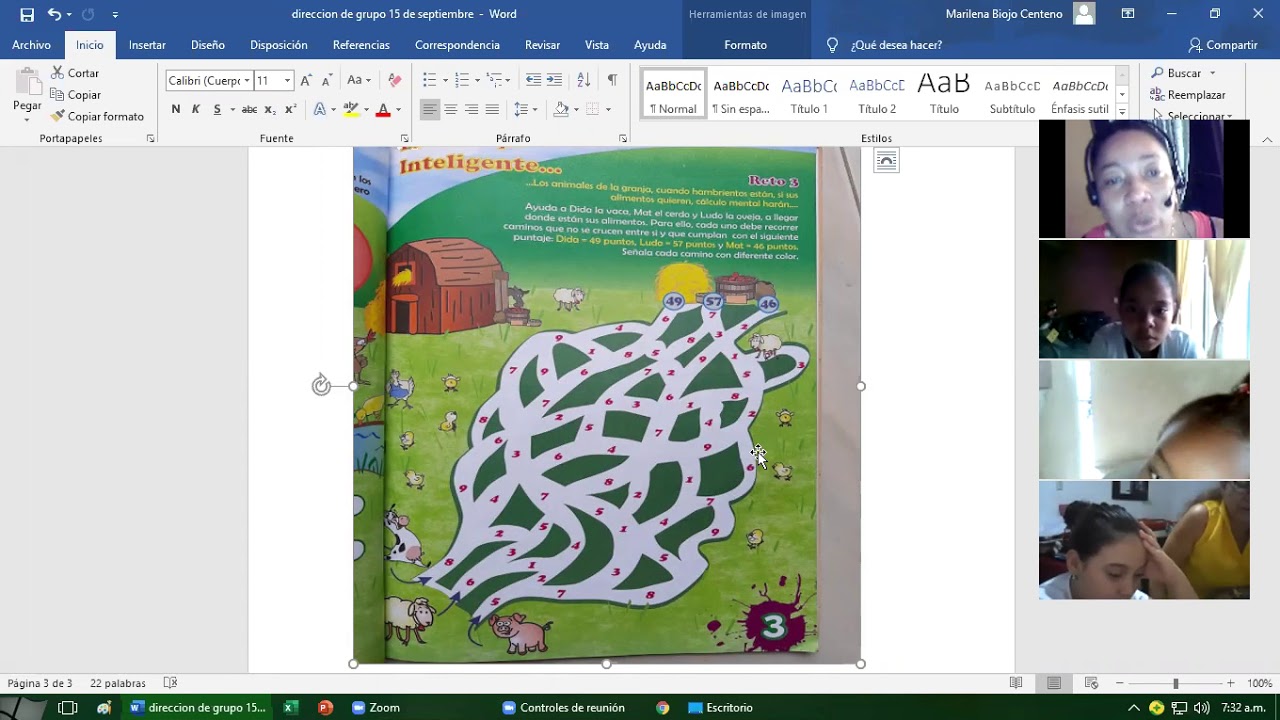Click the zoom slider handle

[1175, 683]
